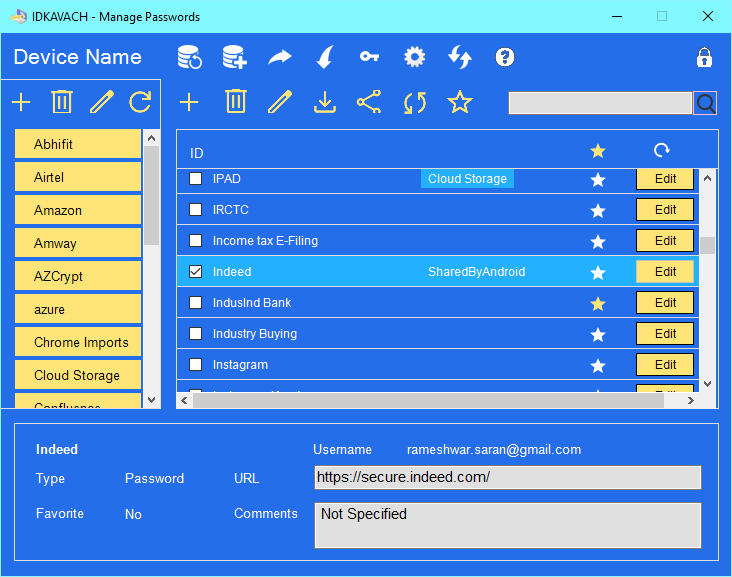732x577 pixels.
Task: Open the help question mark icon
Action: [505, 57]
